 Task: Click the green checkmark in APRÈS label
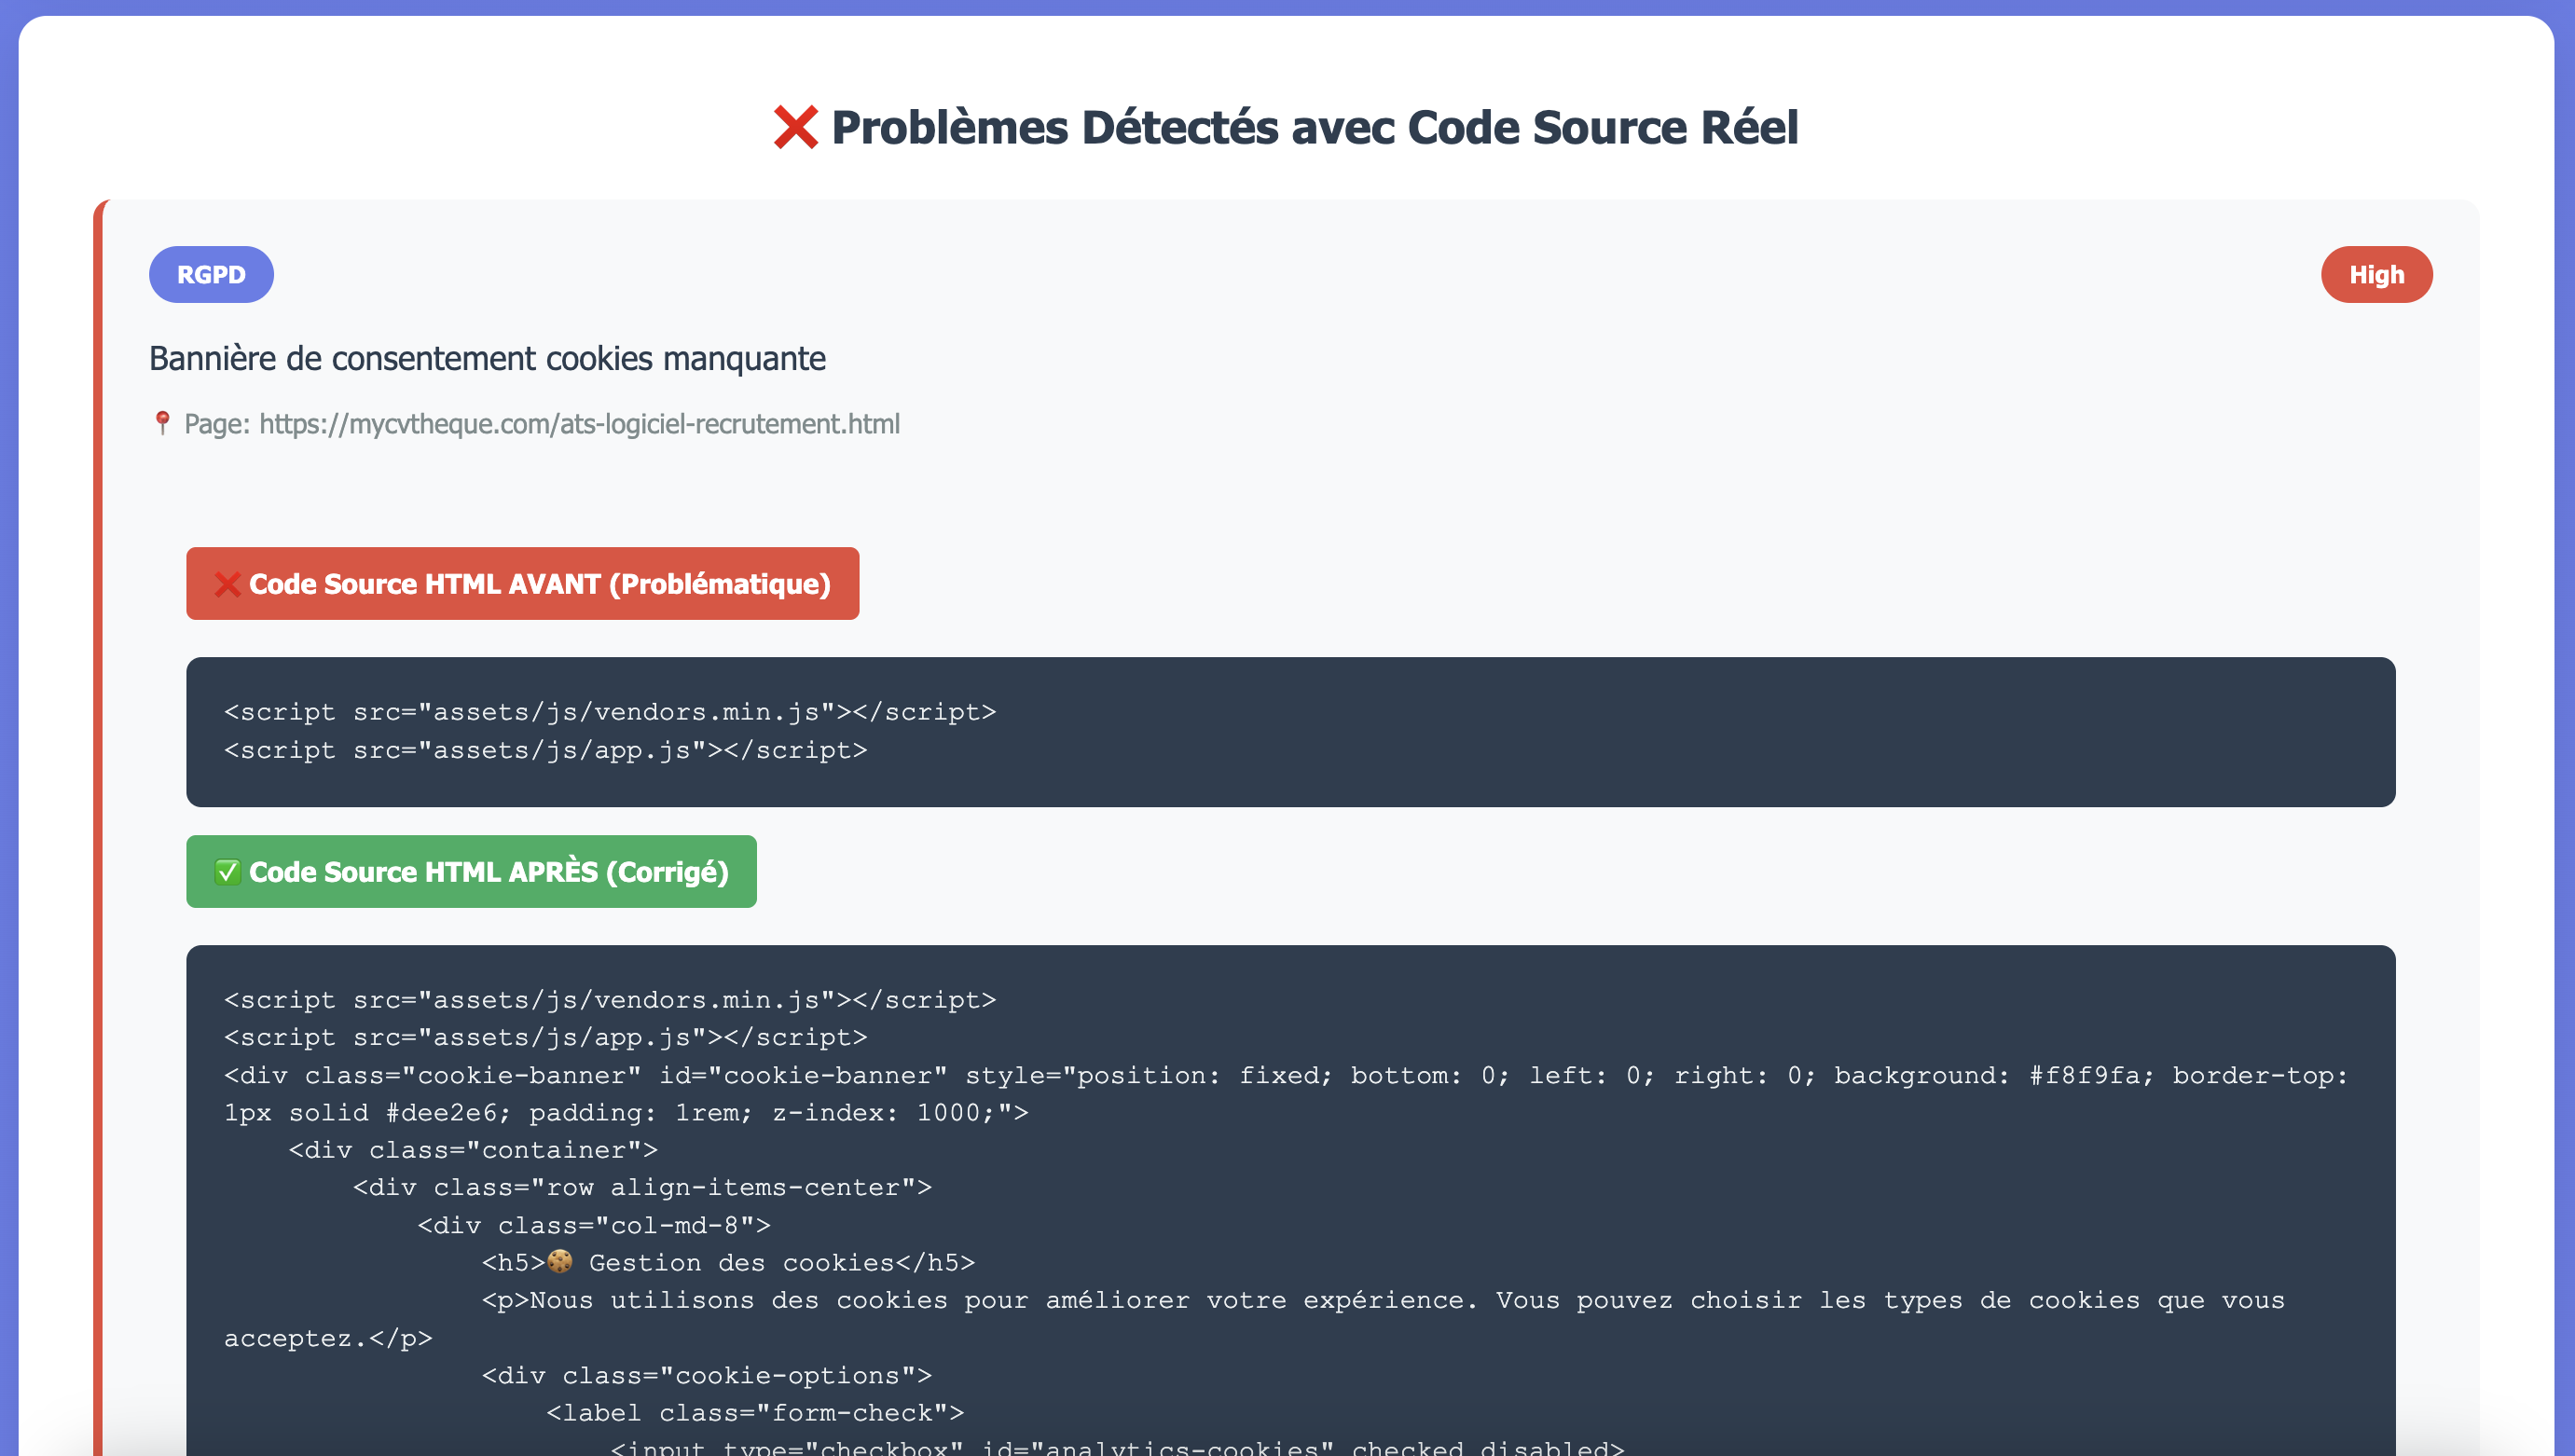pyautogui.click(x=228, y=872)
